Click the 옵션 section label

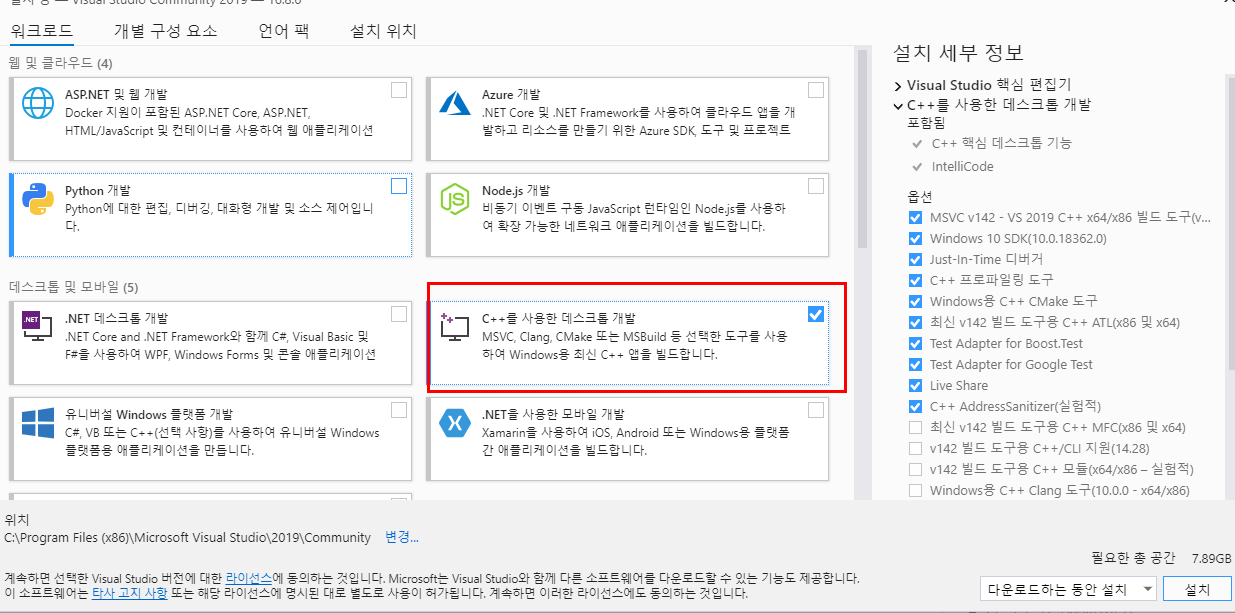(919, 196)
